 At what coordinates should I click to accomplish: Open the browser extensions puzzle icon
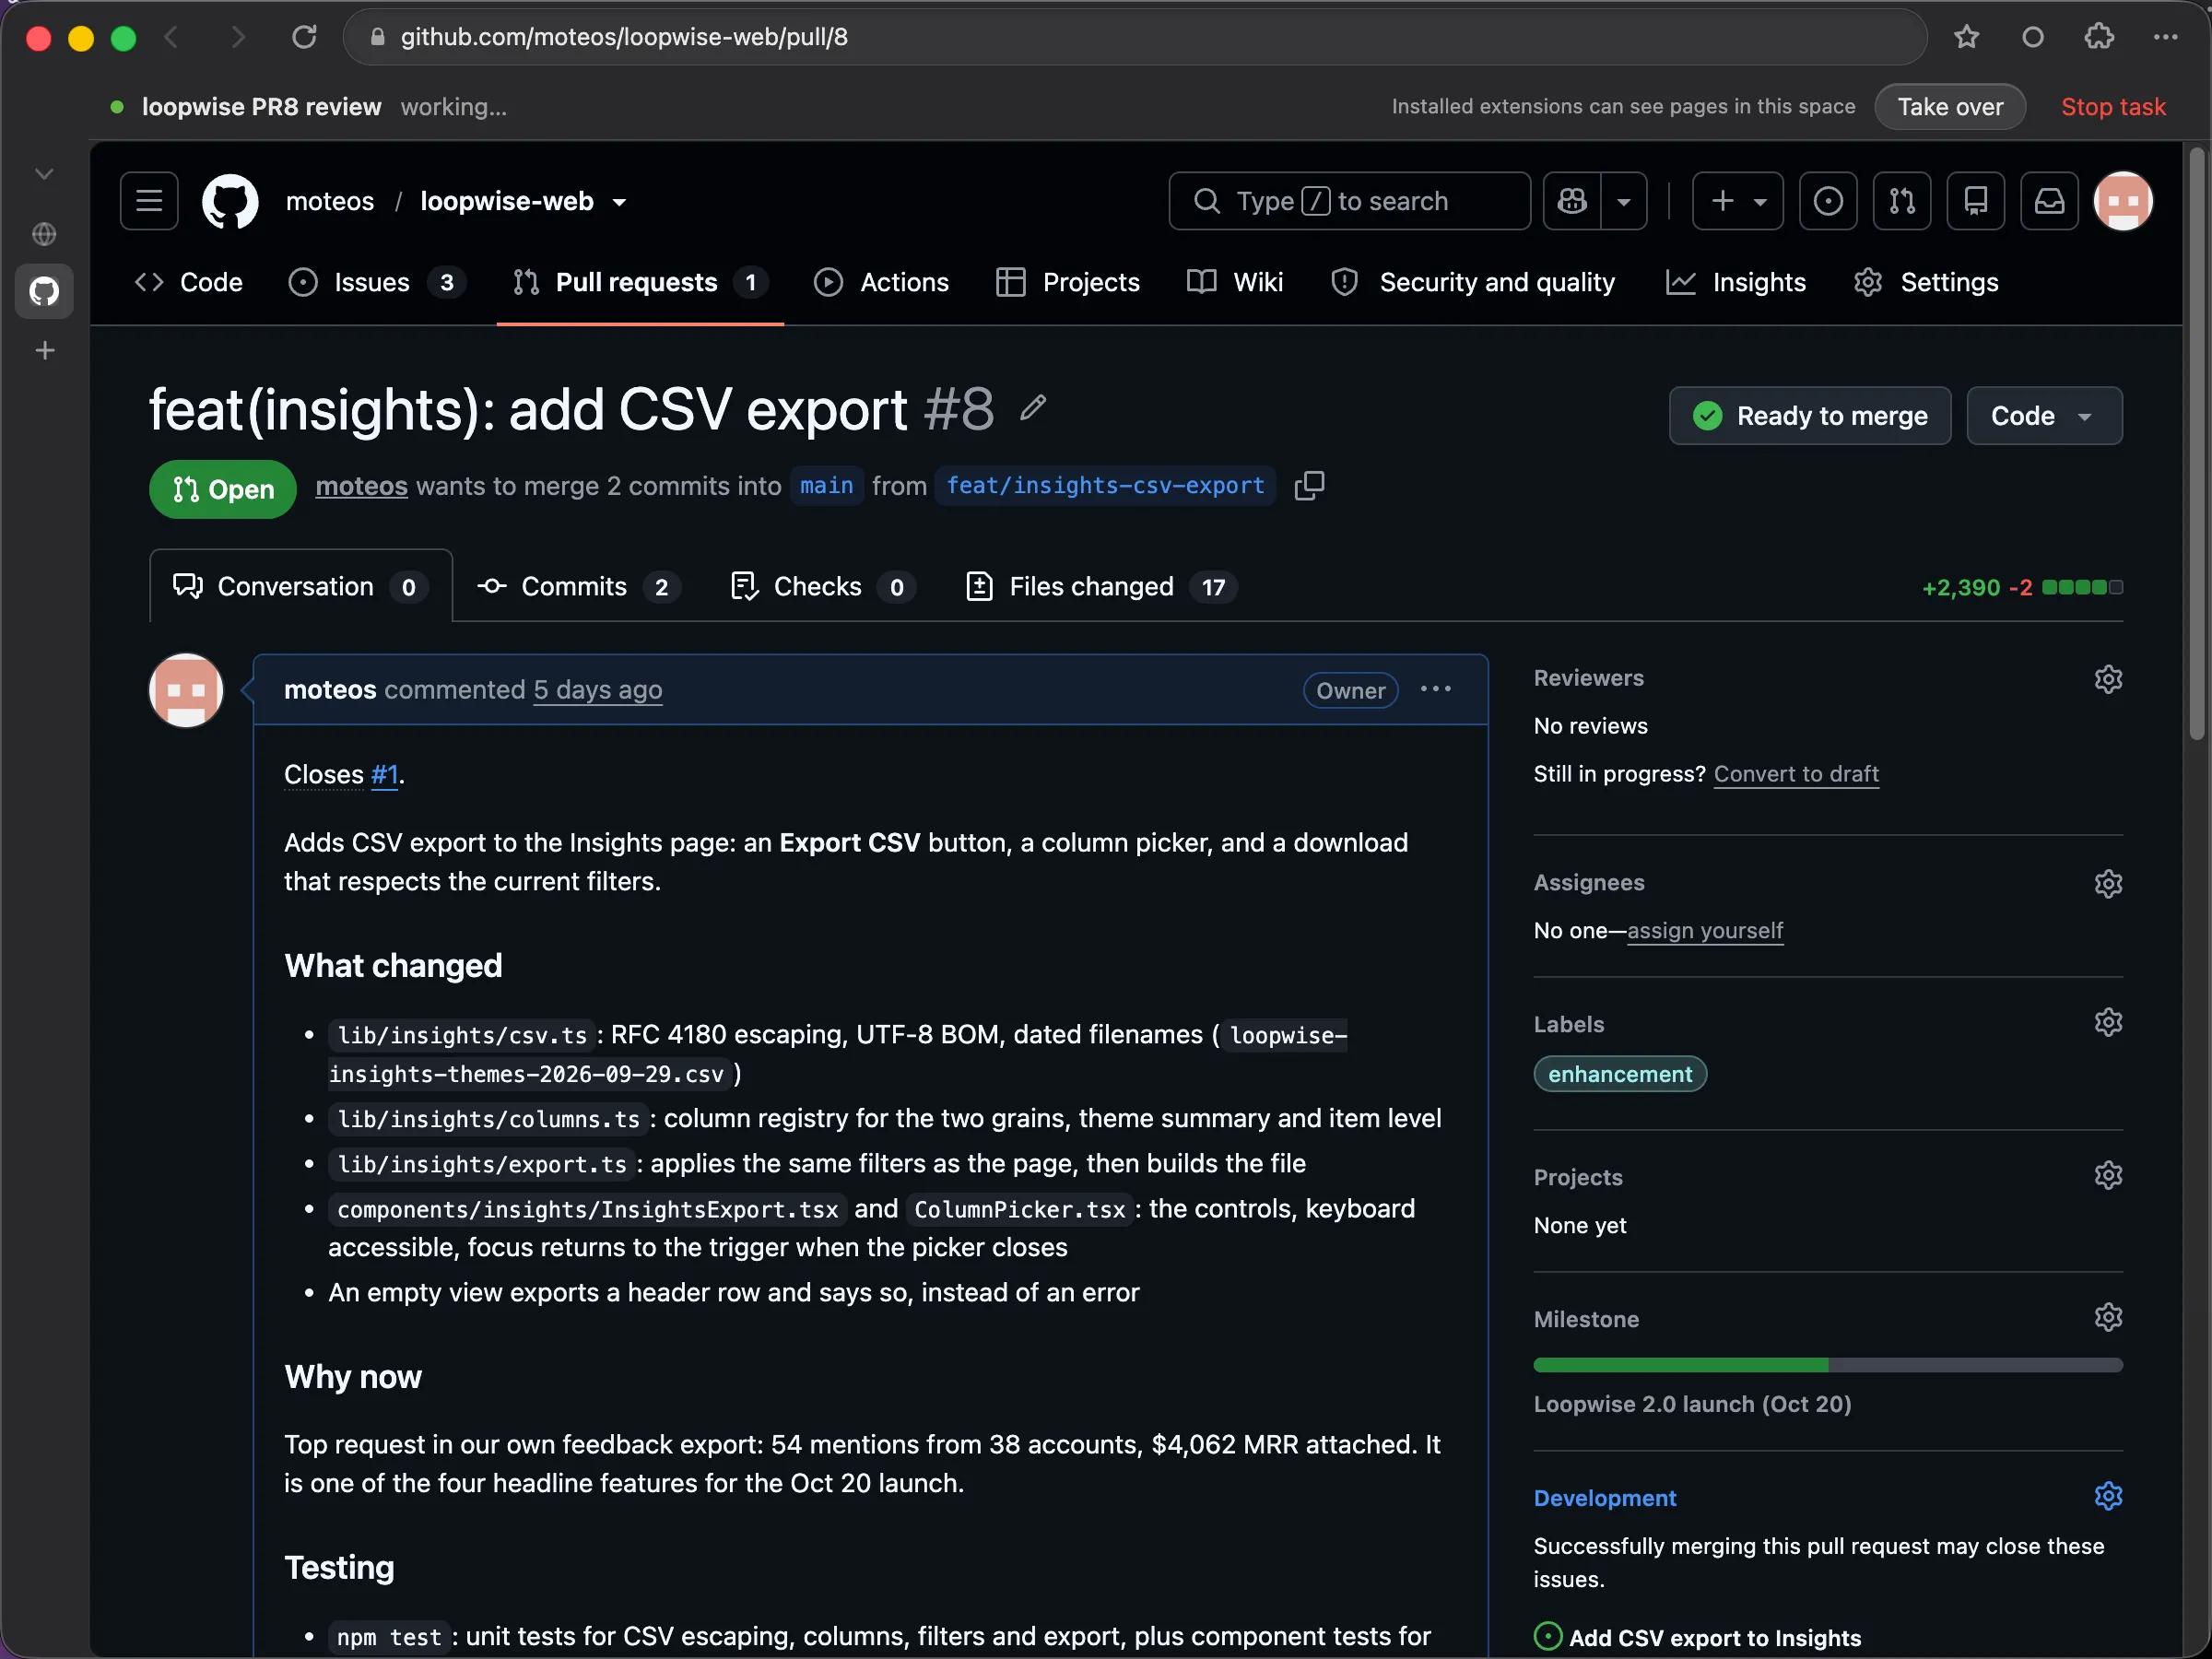click(x=2099, y=37)
